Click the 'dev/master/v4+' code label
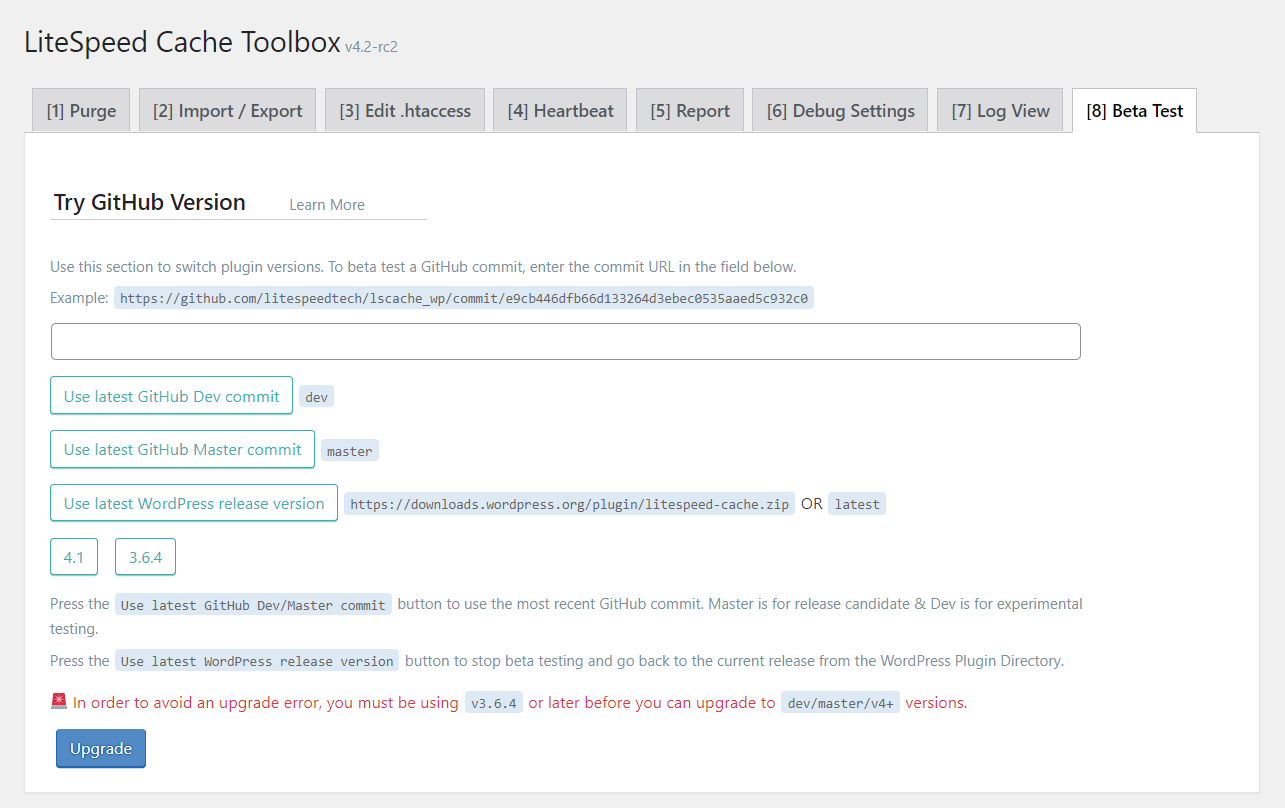 tap(840, 703)
